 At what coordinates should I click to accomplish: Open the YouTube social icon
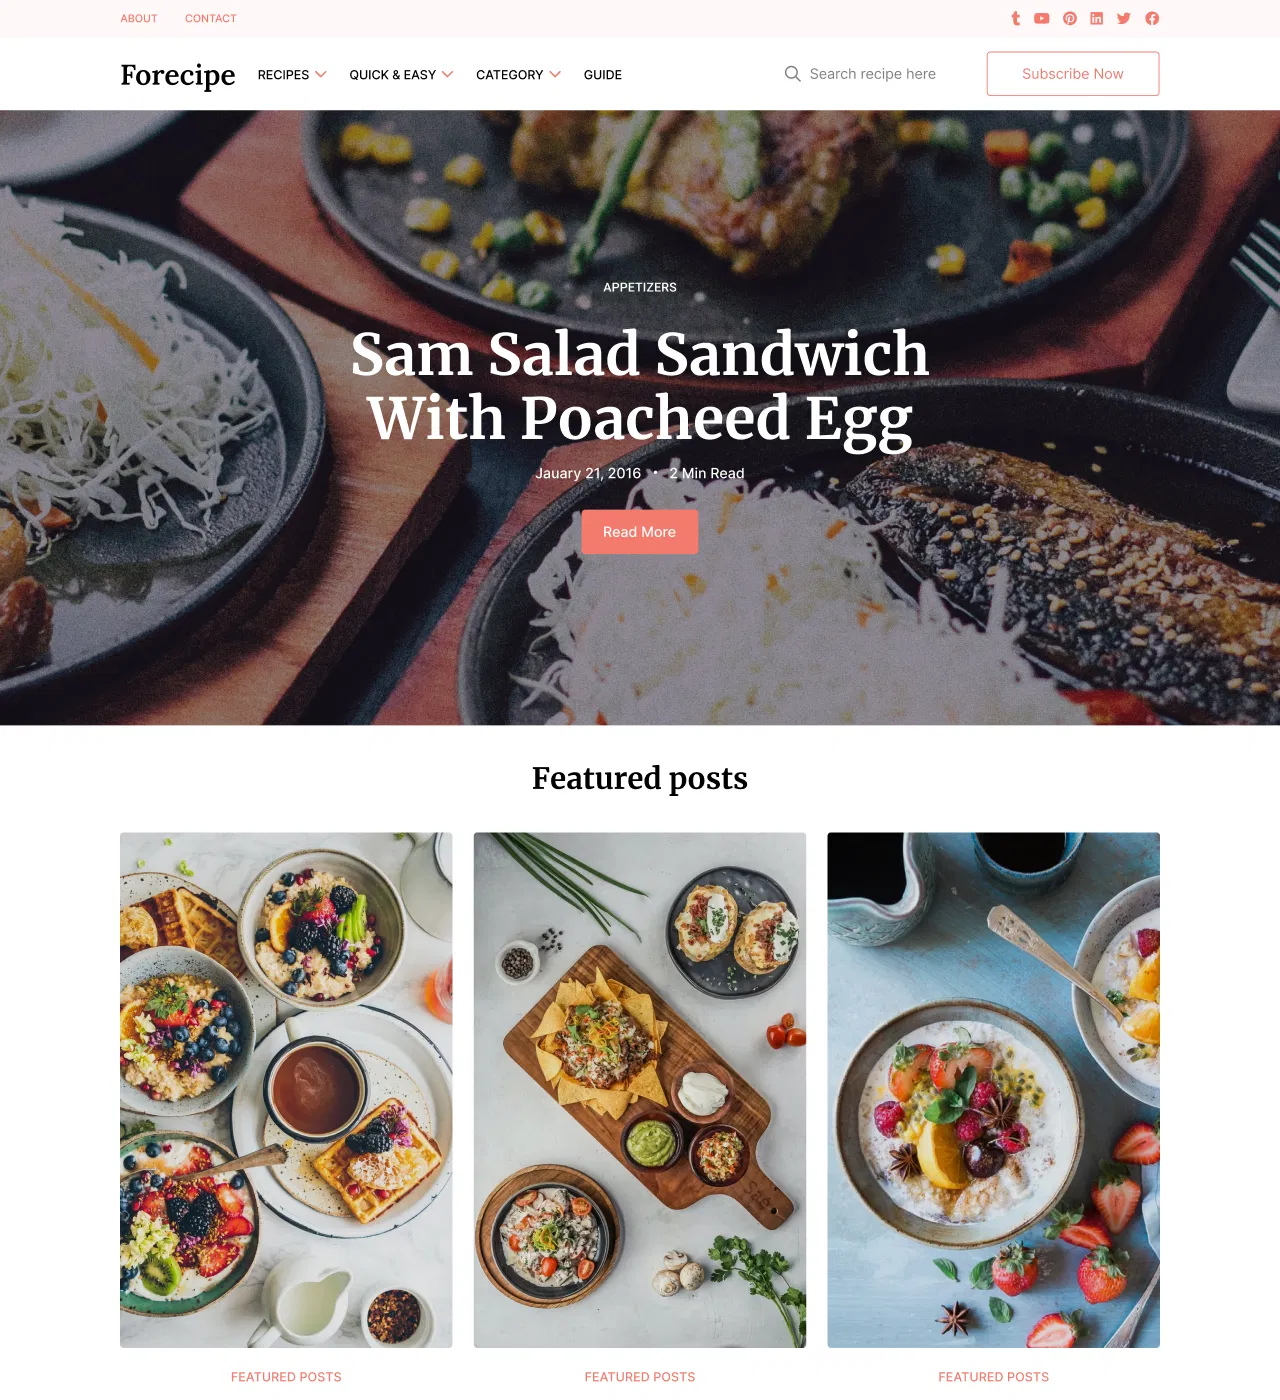tap(1042, 18)
